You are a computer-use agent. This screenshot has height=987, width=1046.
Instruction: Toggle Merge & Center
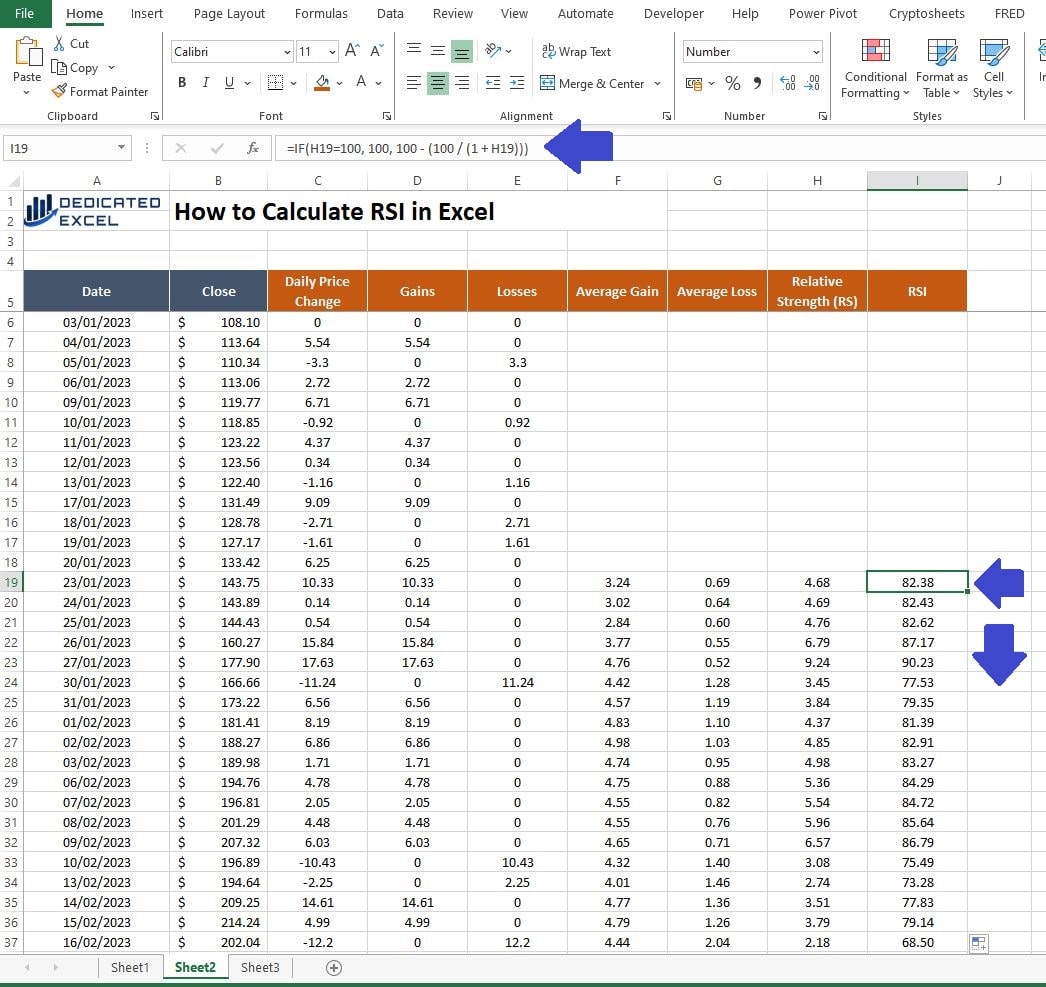(x=592, y=83)
